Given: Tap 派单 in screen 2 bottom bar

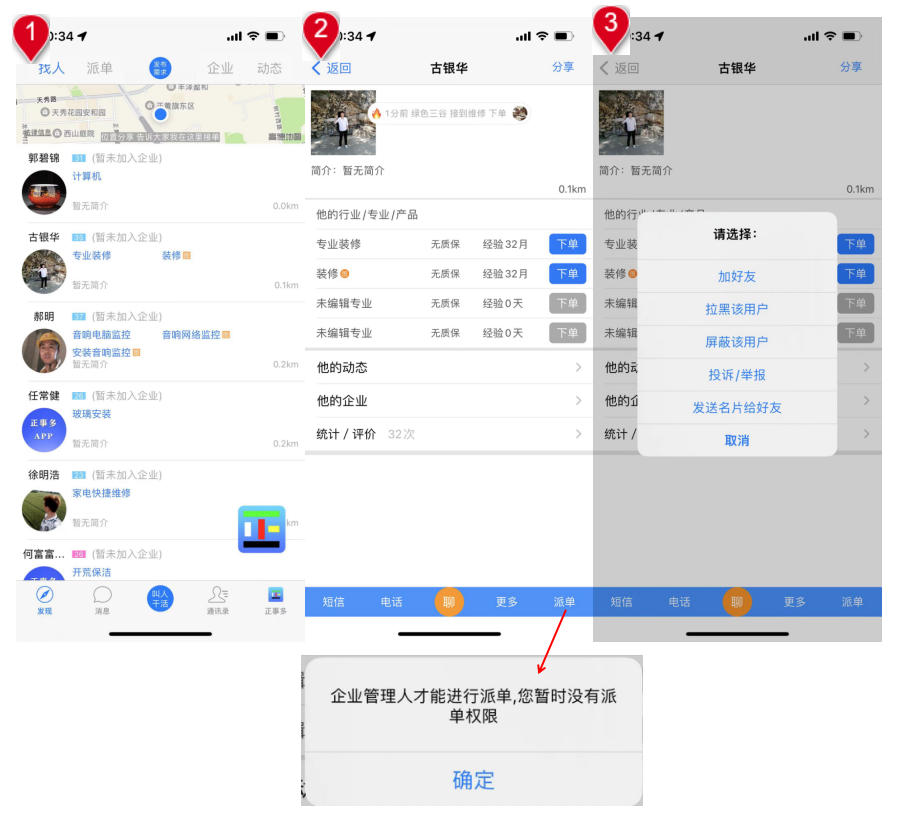Looking at the screenshot, I should tap(564, 602).
